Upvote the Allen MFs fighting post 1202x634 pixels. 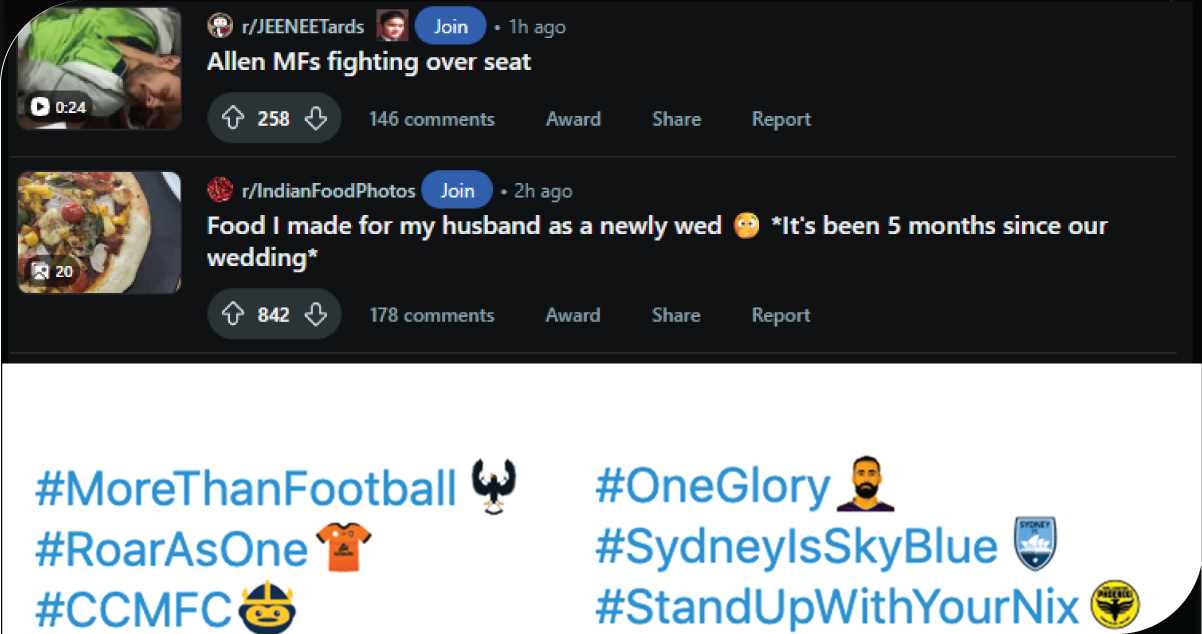pos(232,119)
